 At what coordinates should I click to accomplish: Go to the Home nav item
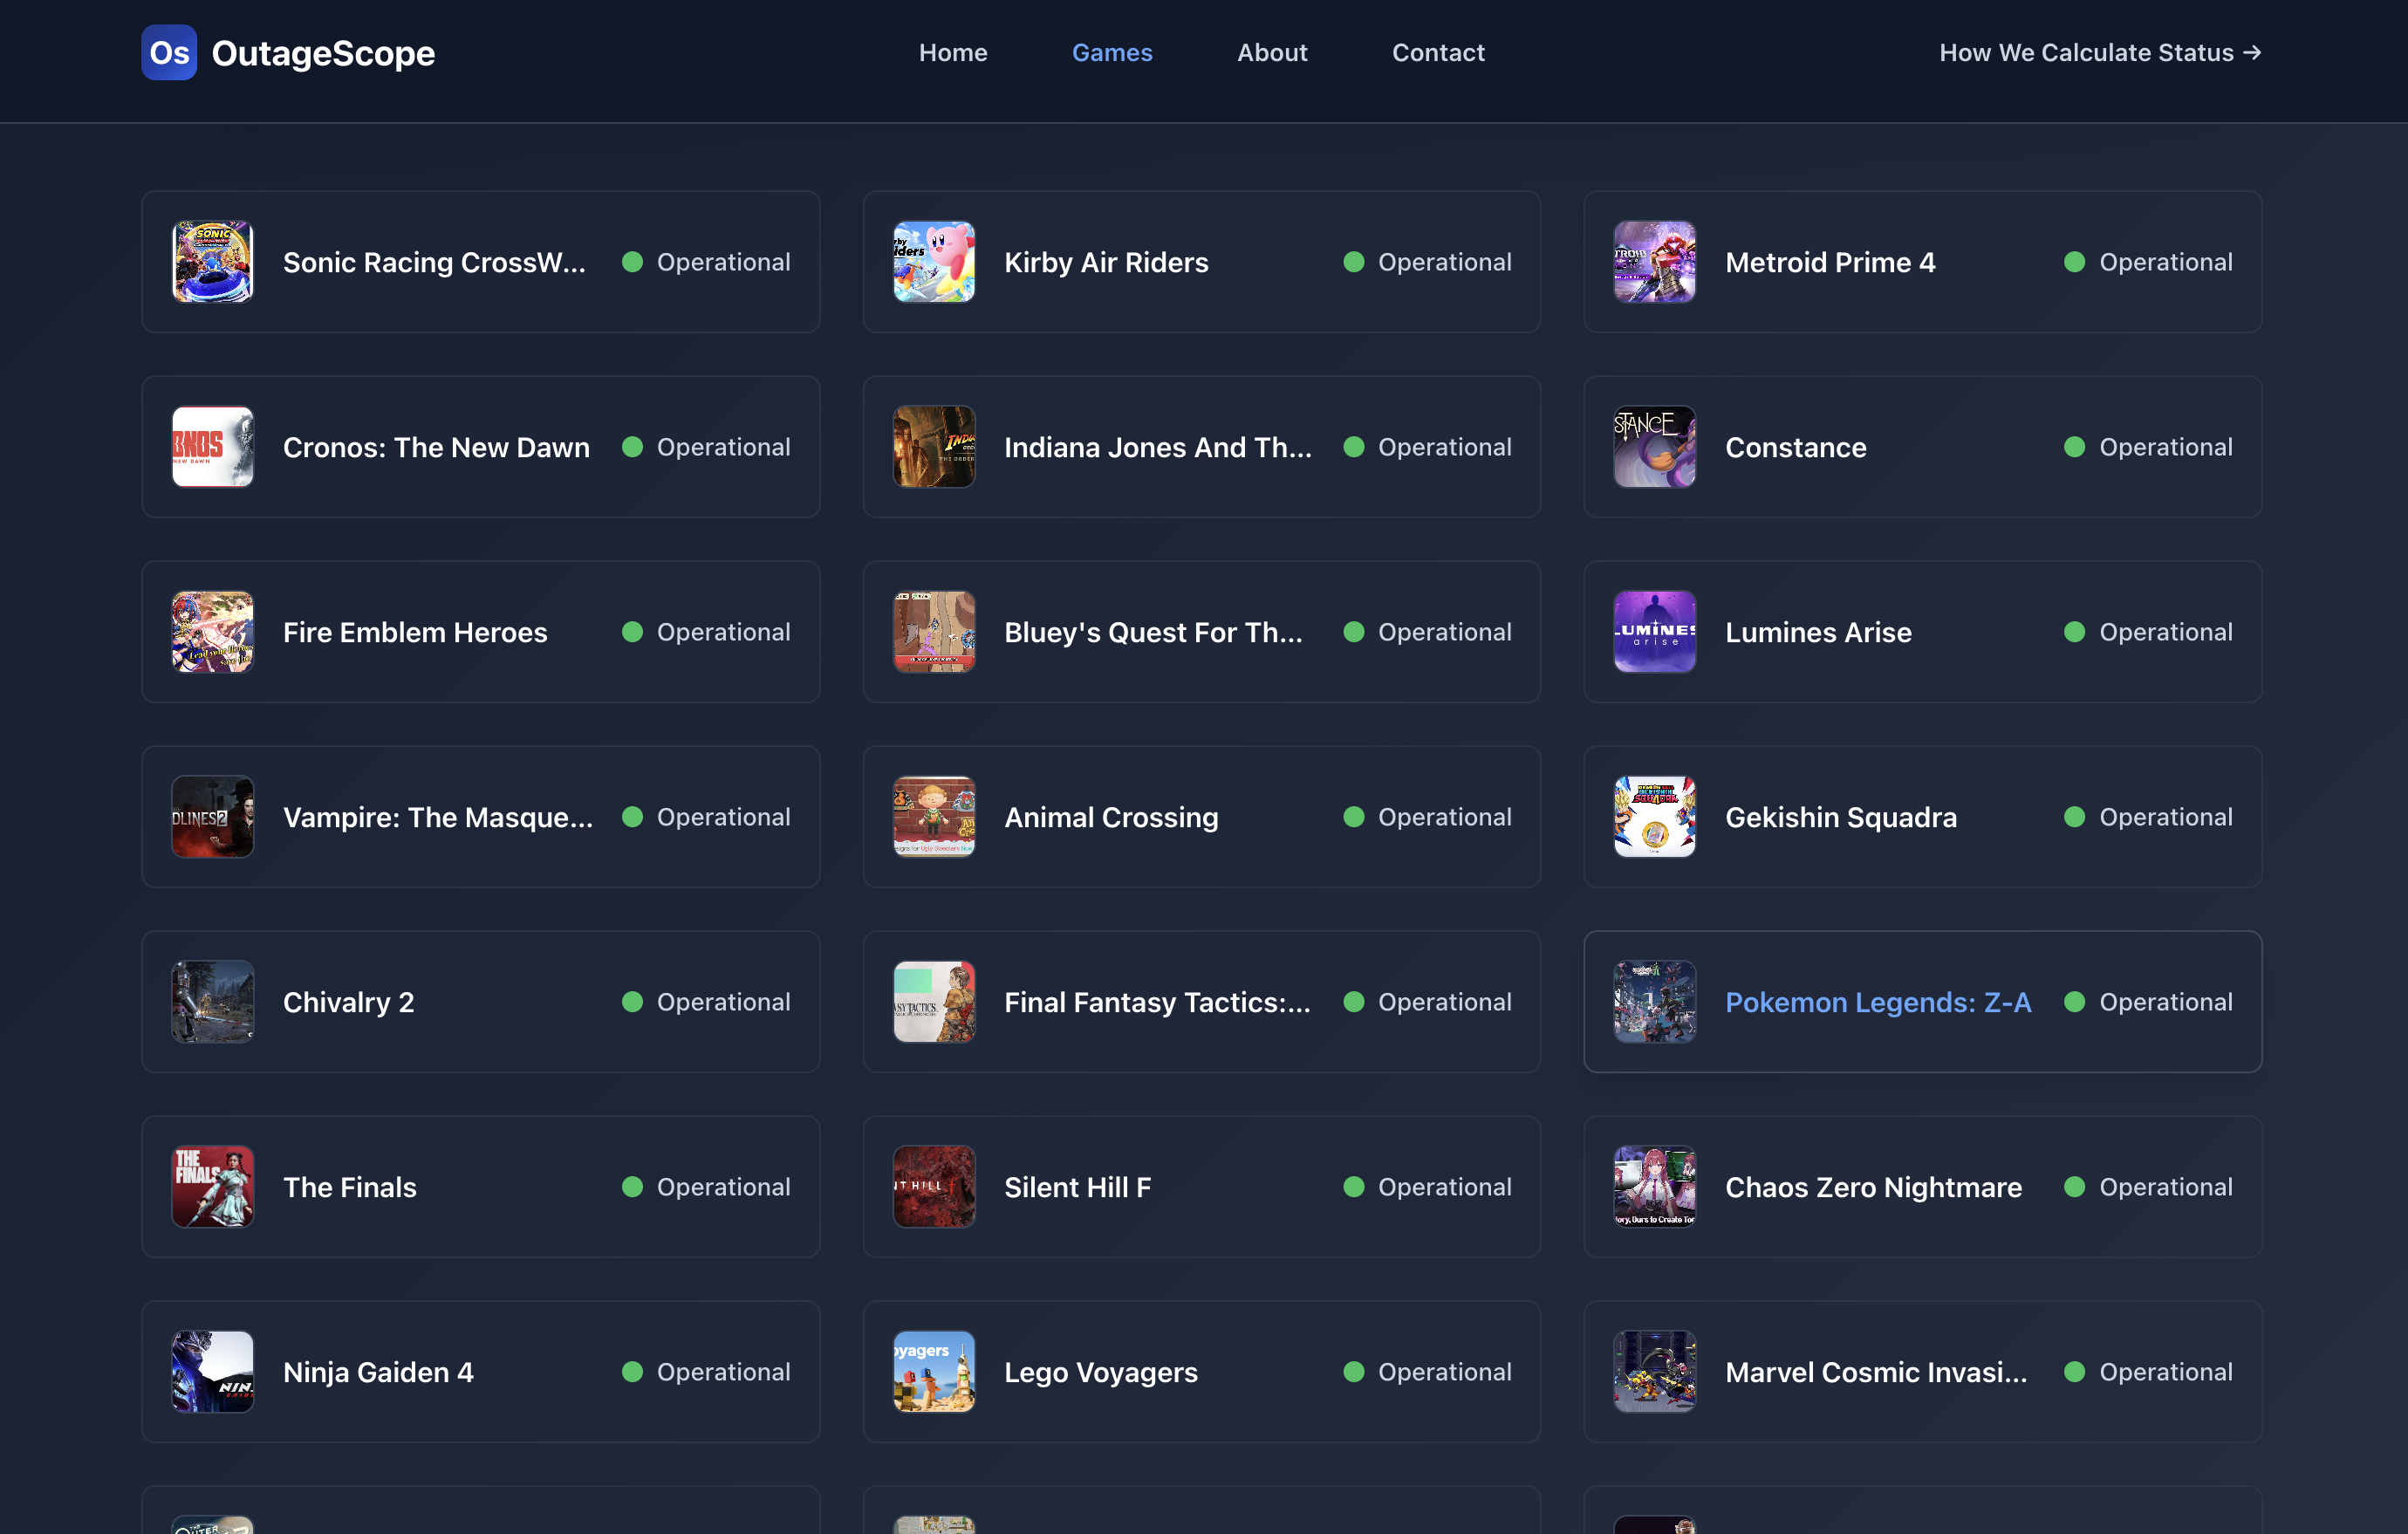(x=952, y=52)
